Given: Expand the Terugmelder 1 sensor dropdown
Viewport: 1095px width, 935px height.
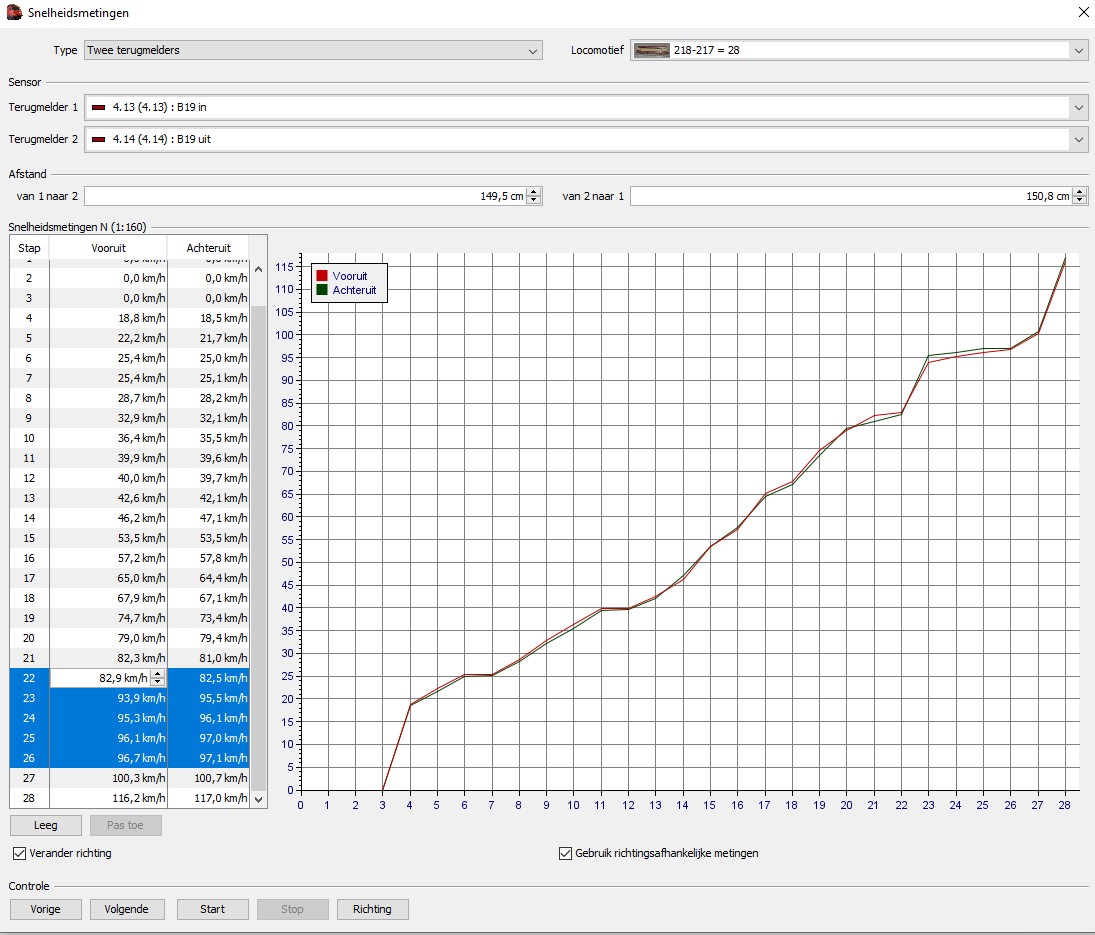Looking at the screenshot, I should [1079, 108].
